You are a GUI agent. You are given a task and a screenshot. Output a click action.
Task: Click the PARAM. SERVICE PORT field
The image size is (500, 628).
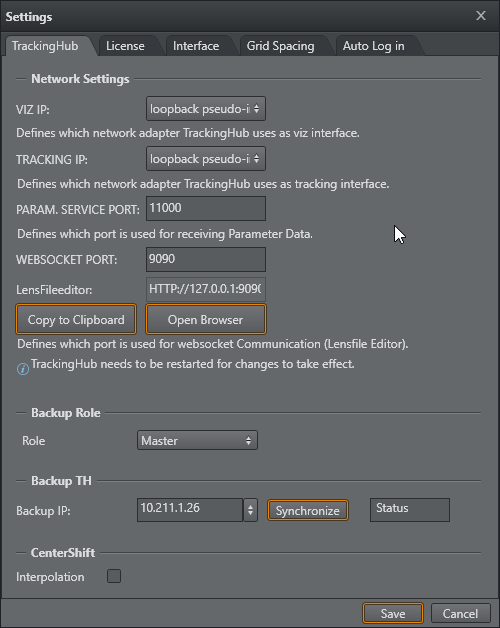[x=206, y=208]
